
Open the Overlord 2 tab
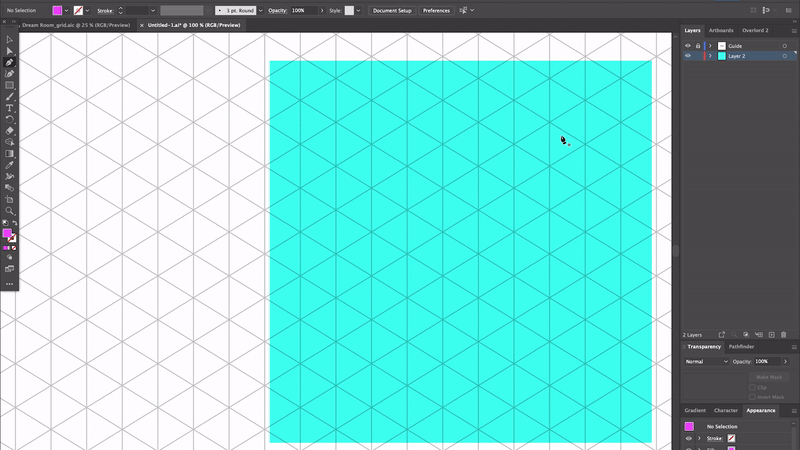tap(755, 31)
